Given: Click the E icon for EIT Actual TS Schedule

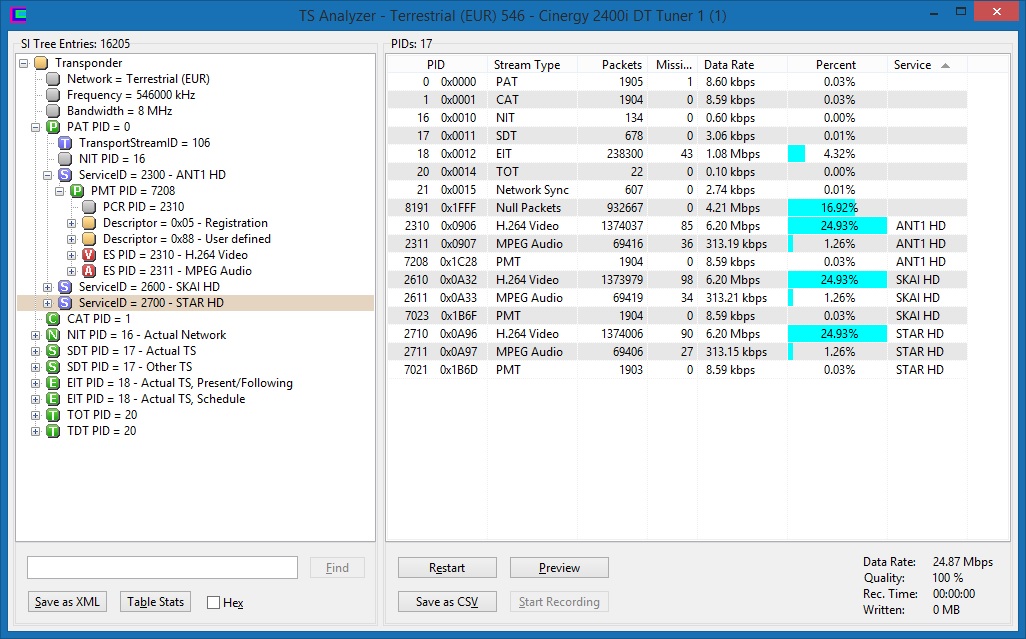Looking at the screenshot, I should click(x=53, y=399).
